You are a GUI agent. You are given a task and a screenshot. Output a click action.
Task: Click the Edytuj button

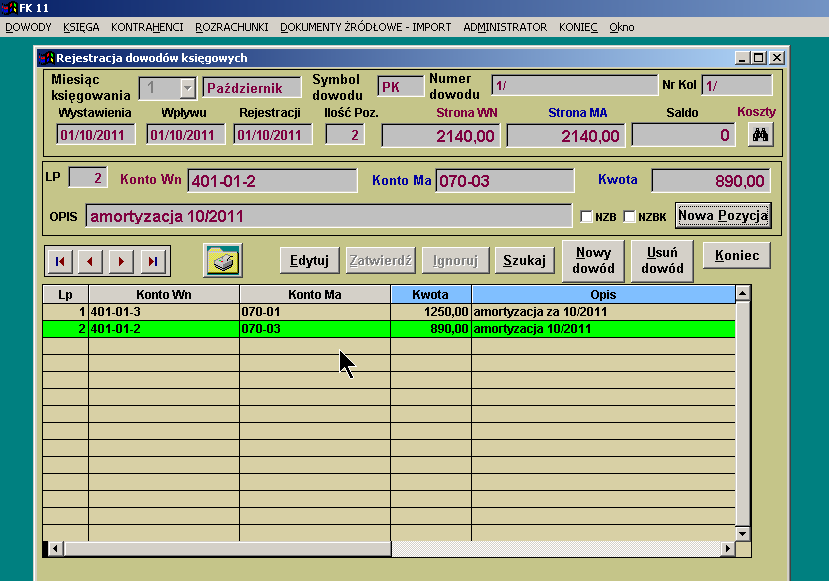click(x=309, y=260)
